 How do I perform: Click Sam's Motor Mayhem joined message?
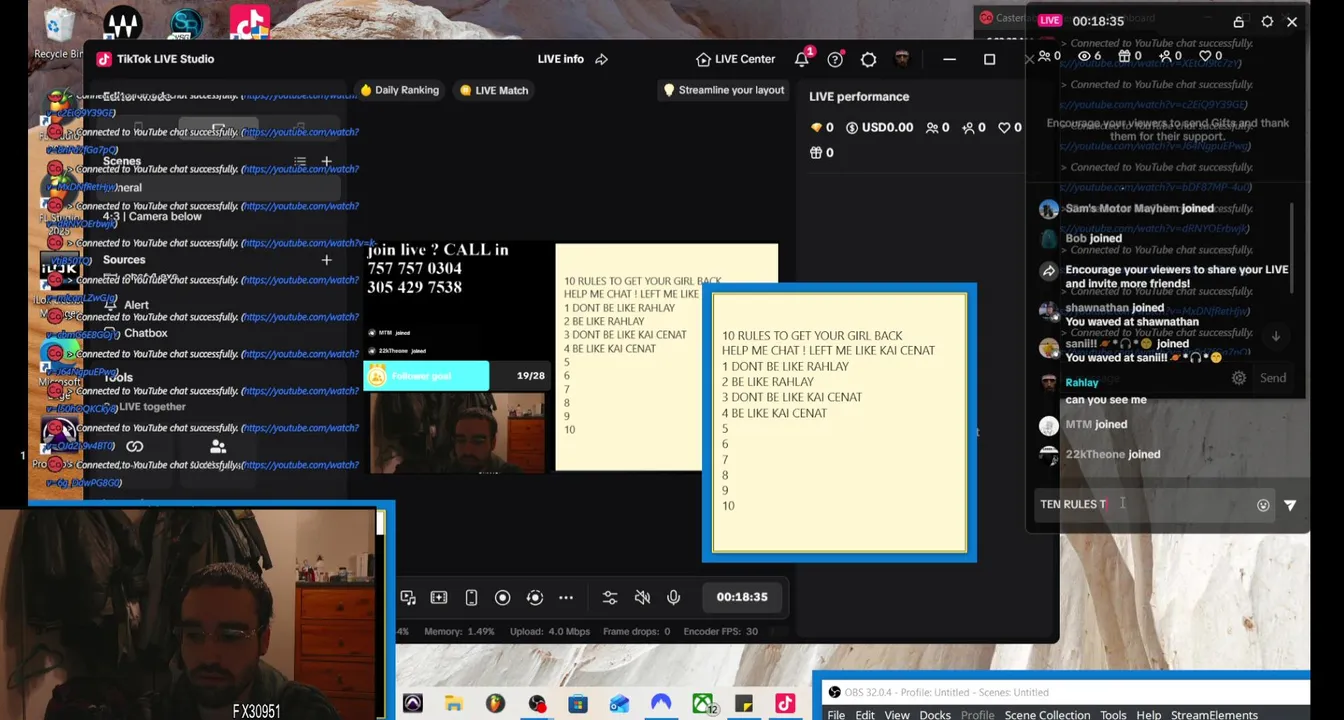[1139, 208]
